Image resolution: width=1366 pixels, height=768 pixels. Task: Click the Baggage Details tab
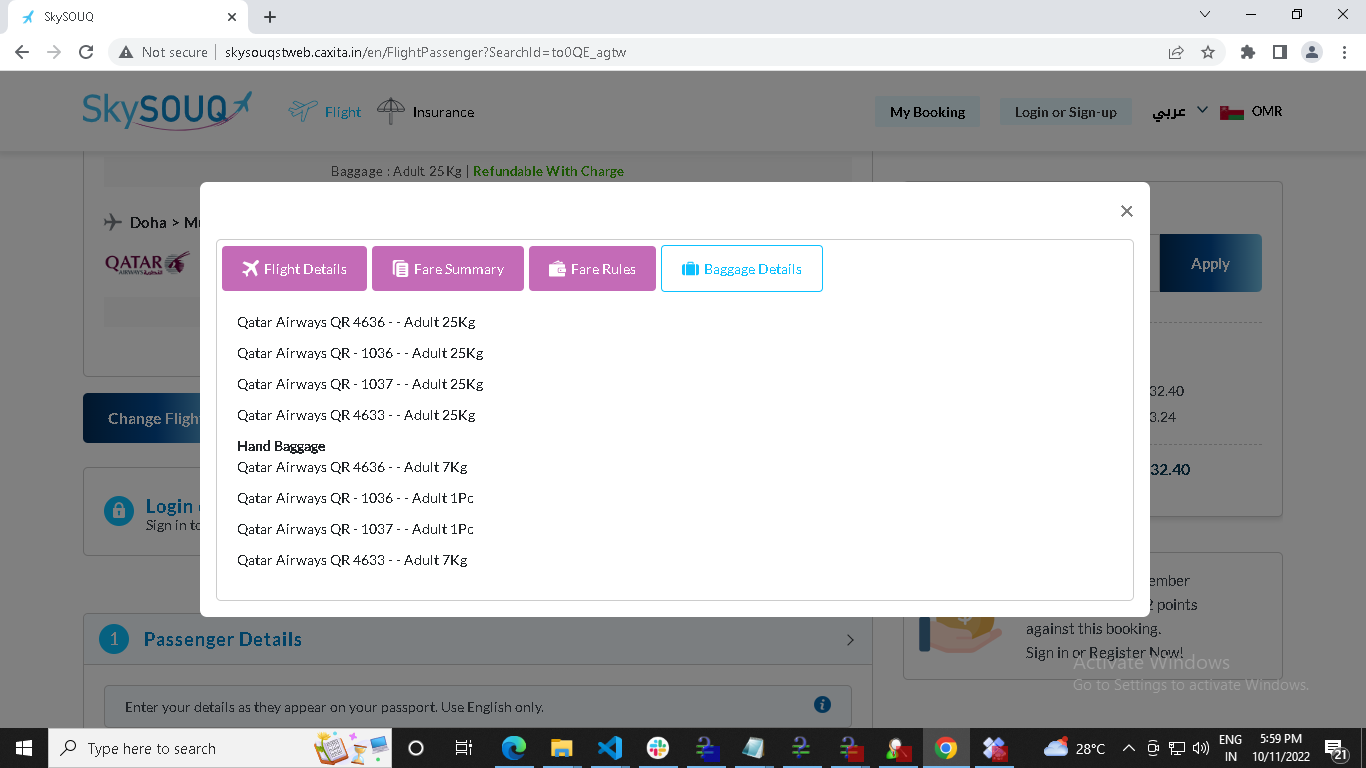pyautogui.click(x=741, y=269)
